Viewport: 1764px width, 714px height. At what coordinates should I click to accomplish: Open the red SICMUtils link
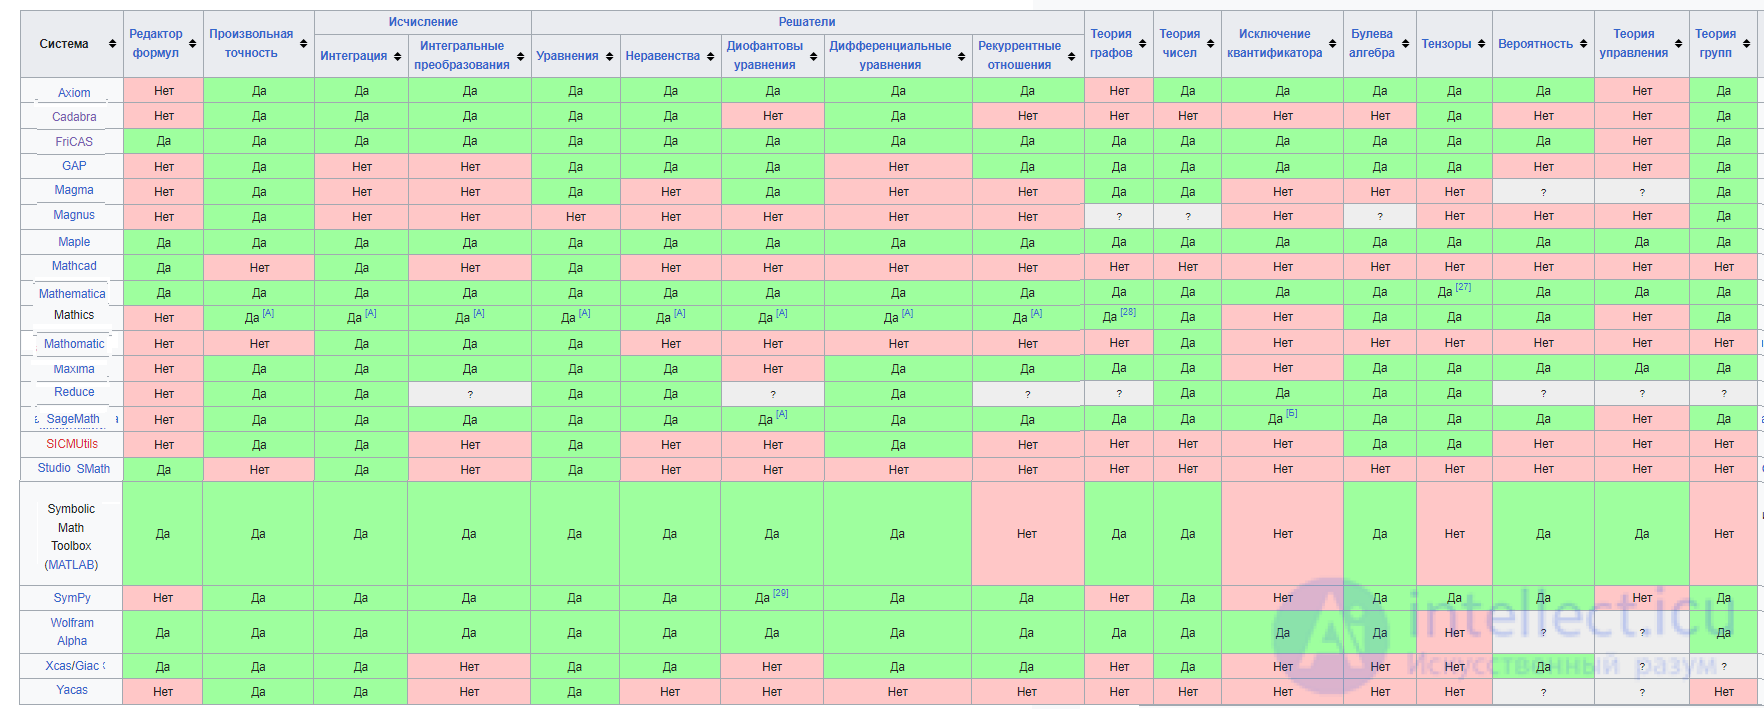(72, 444)
